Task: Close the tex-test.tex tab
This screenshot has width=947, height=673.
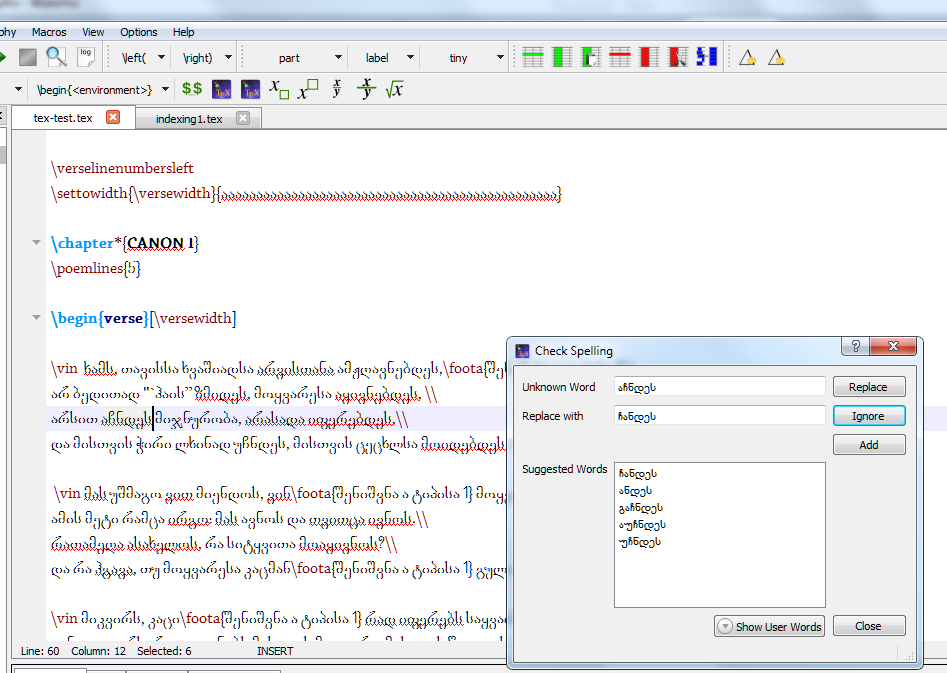Action: [113, 118]
